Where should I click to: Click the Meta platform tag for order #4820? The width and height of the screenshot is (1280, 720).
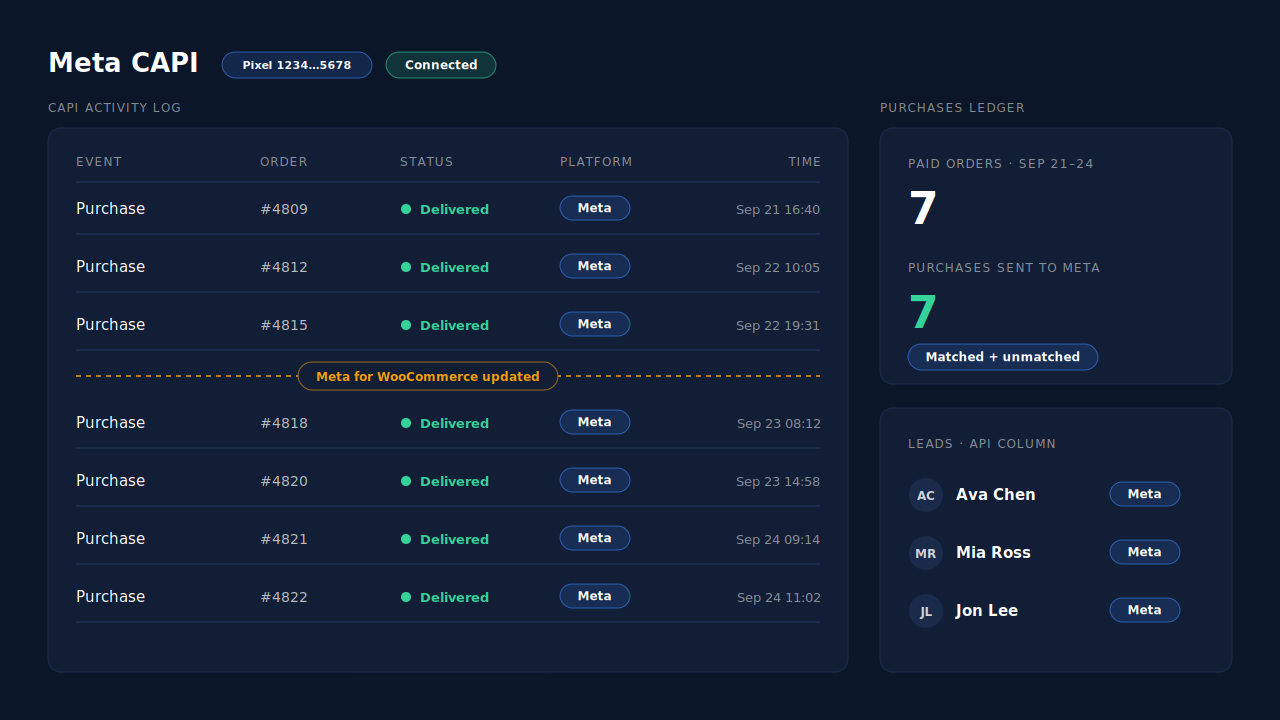pos(595,480)
